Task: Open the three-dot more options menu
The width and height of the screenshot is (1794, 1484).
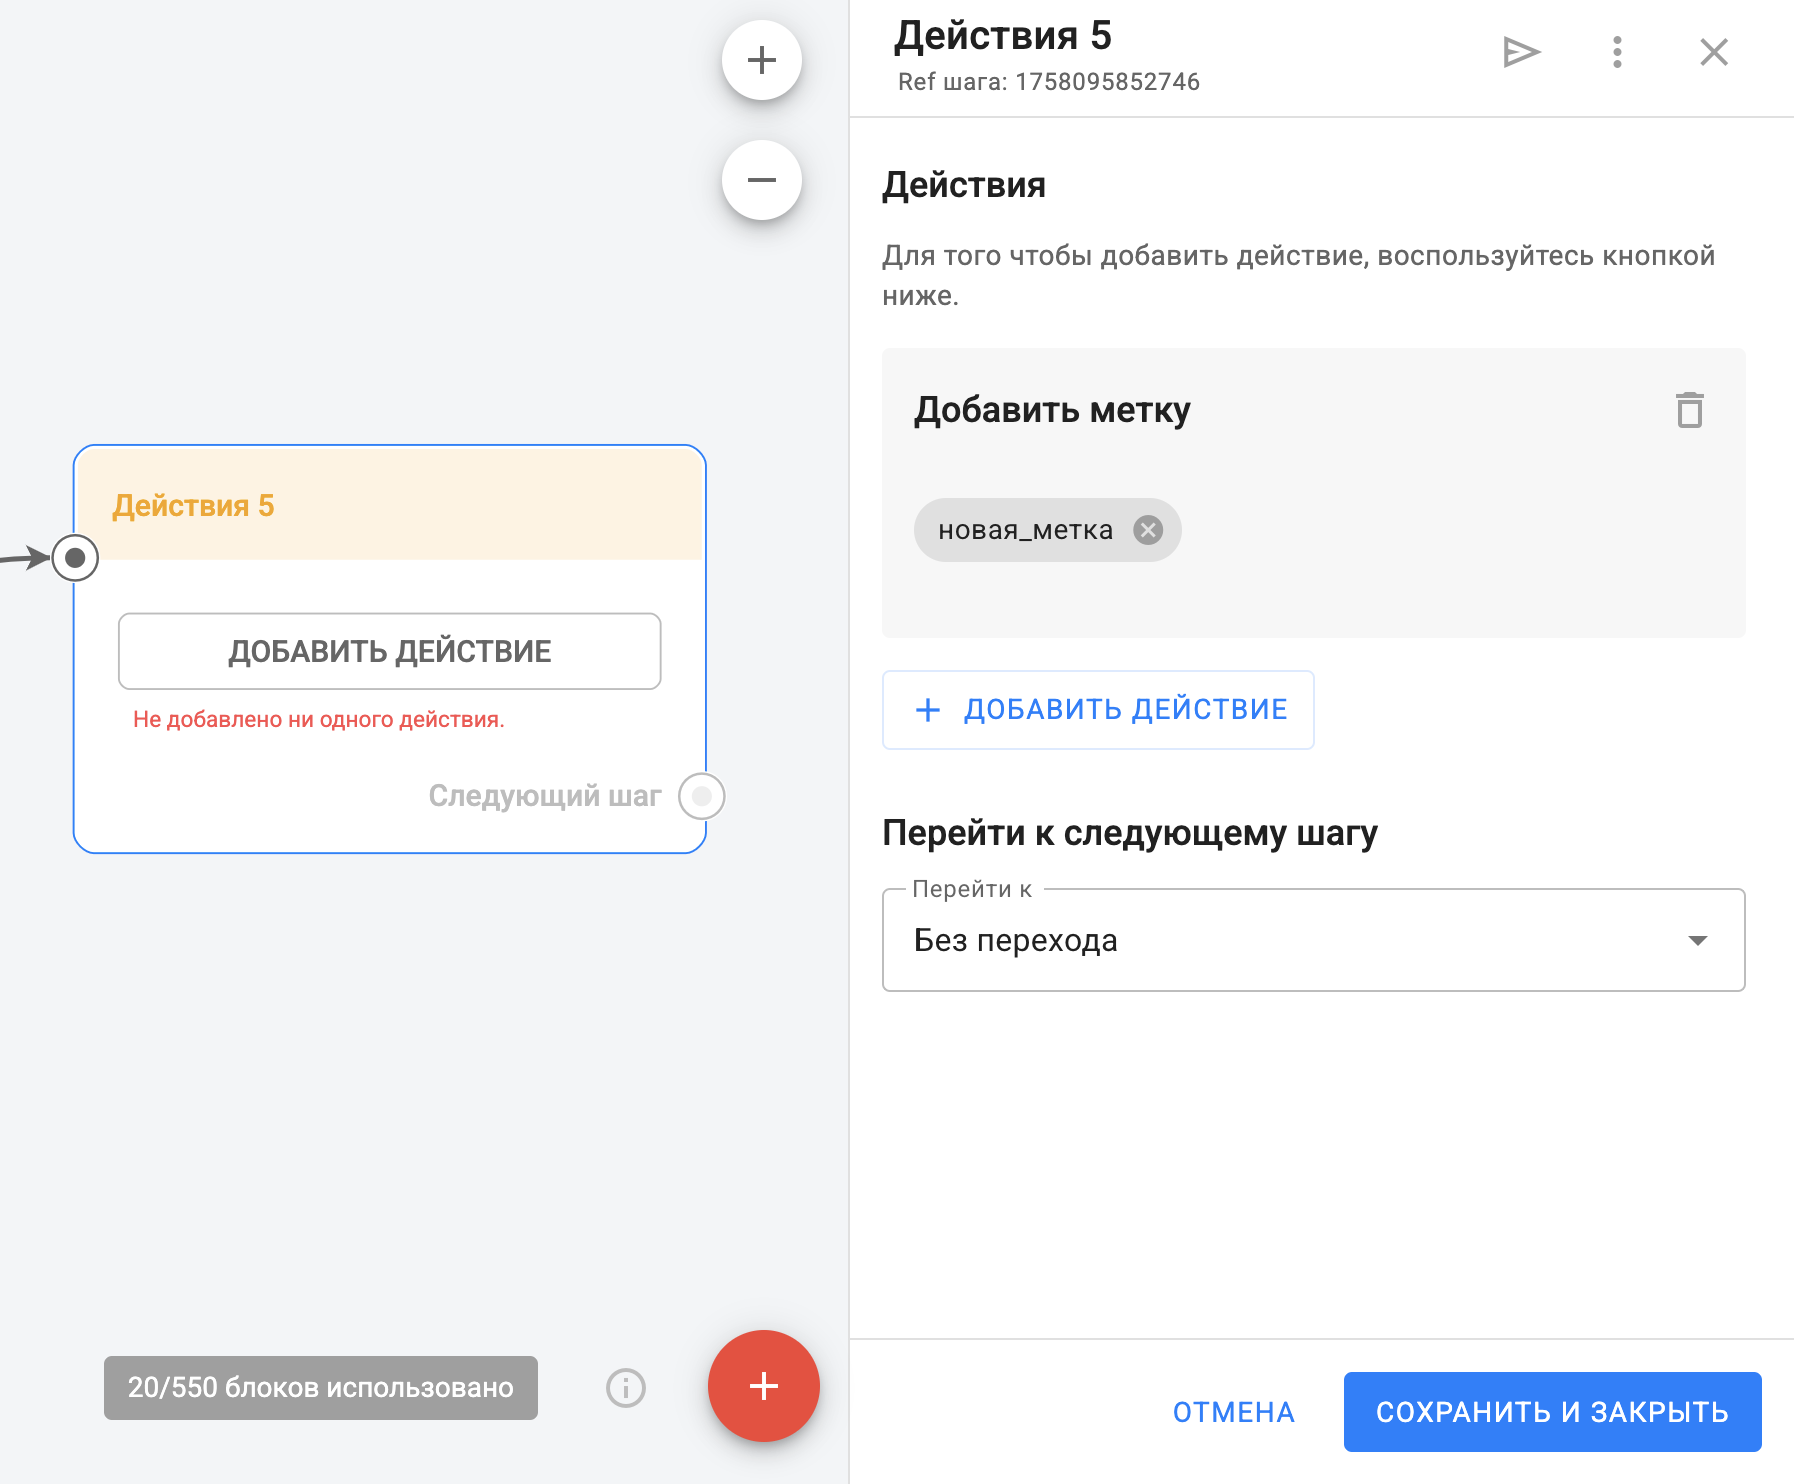Action: click(1617, 52)
